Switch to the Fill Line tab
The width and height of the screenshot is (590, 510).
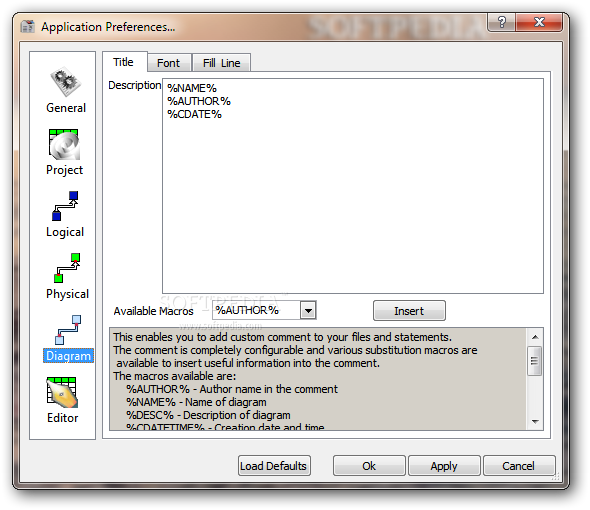pyautogui.click(x=221, y=63)
